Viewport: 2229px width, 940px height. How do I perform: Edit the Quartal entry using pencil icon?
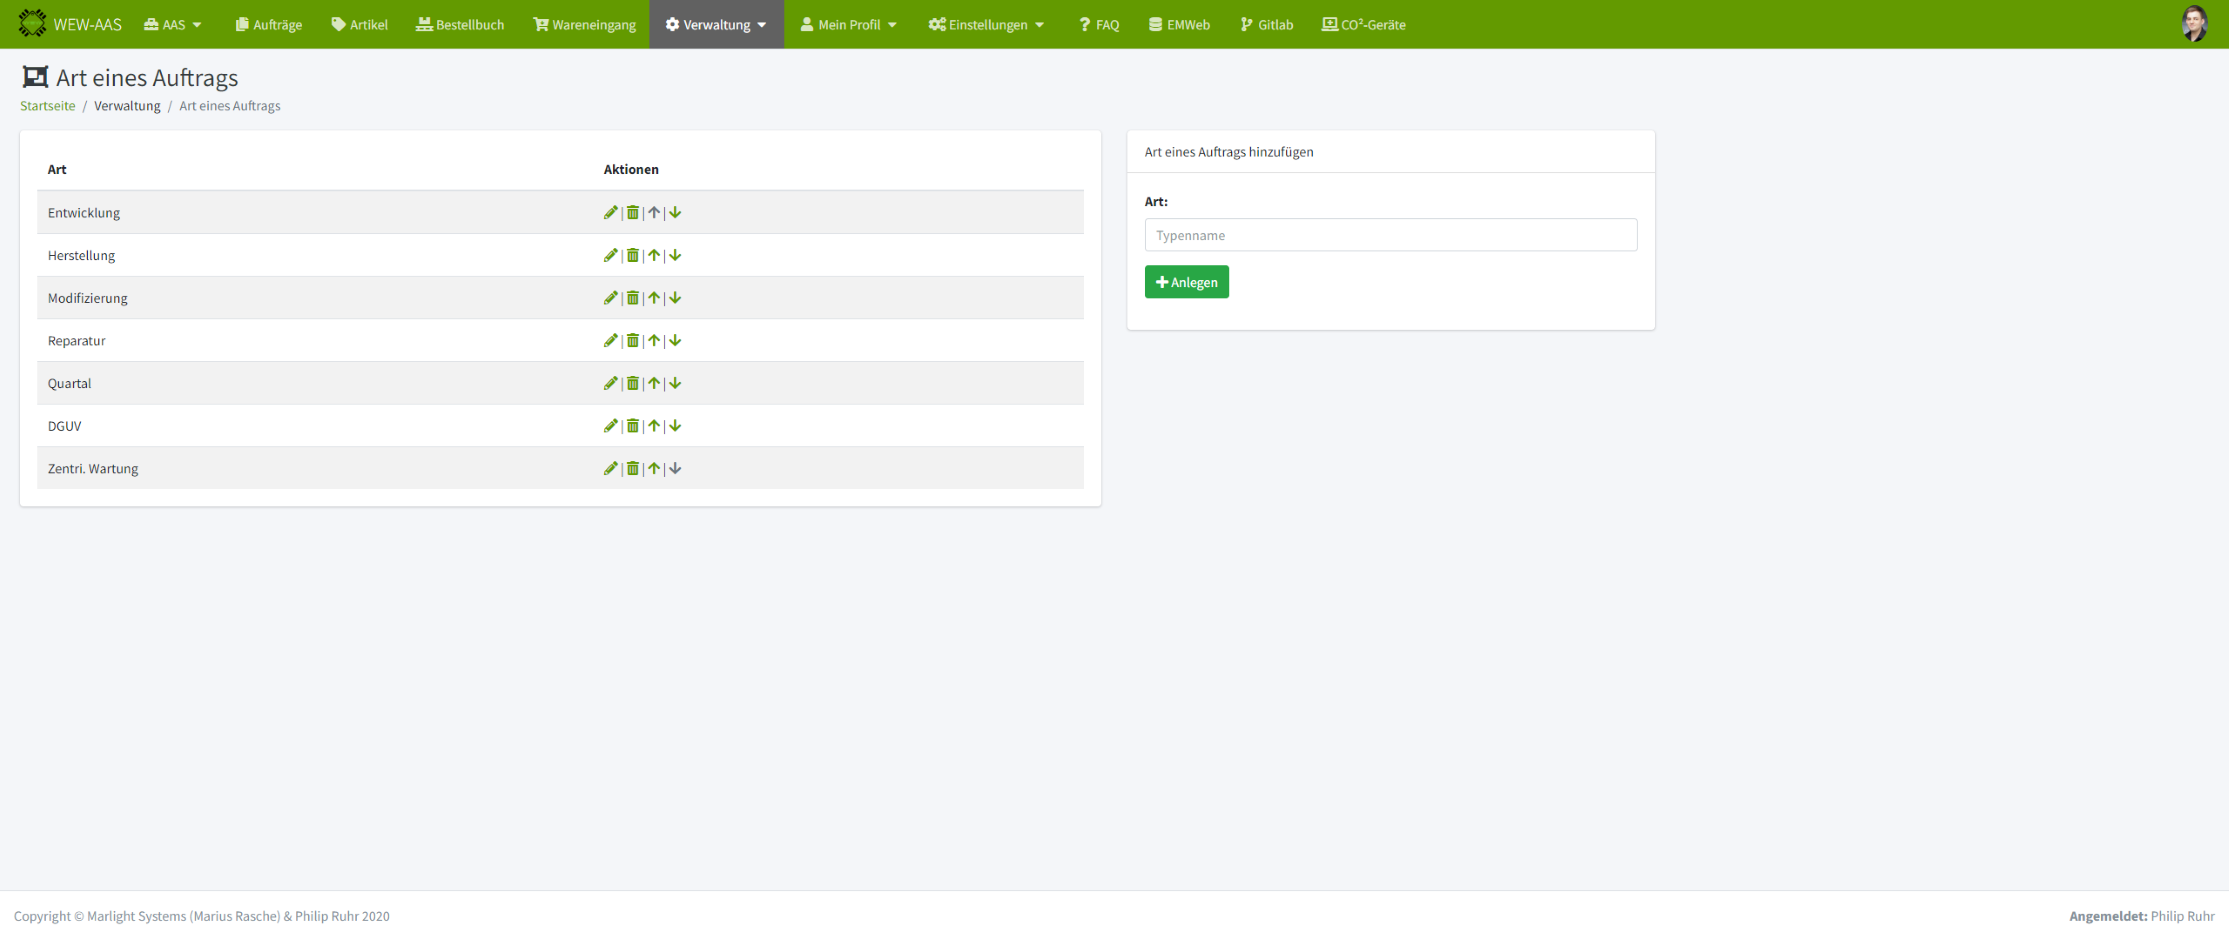click(610, 383)
